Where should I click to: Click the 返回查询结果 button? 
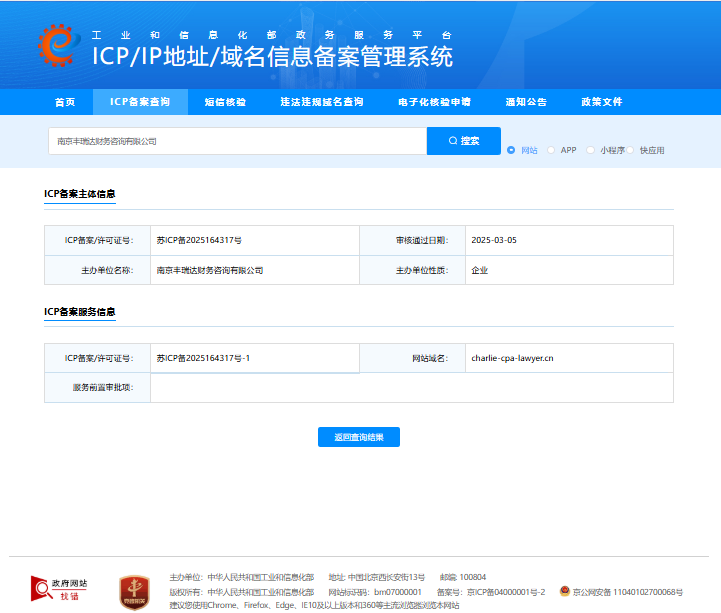359,437
